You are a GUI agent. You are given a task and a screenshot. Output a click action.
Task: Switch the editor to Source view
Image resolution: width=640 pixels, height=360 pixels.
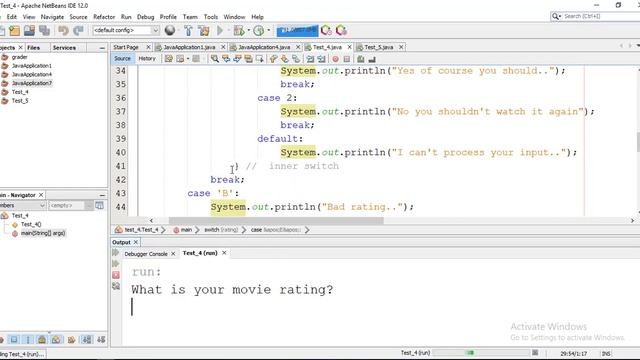(122, 59)
